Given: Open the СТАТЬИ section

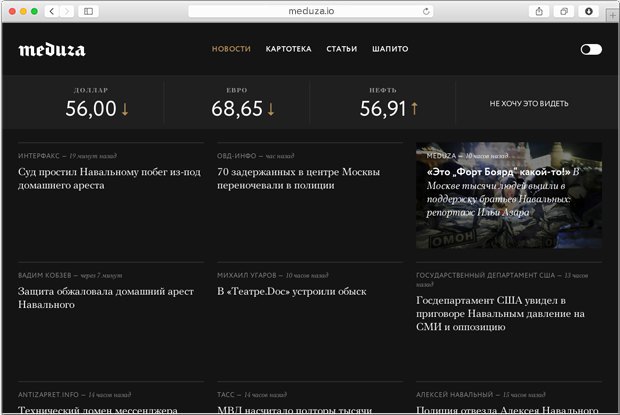Looking at the screenshot, I should [x=342, y=49].
